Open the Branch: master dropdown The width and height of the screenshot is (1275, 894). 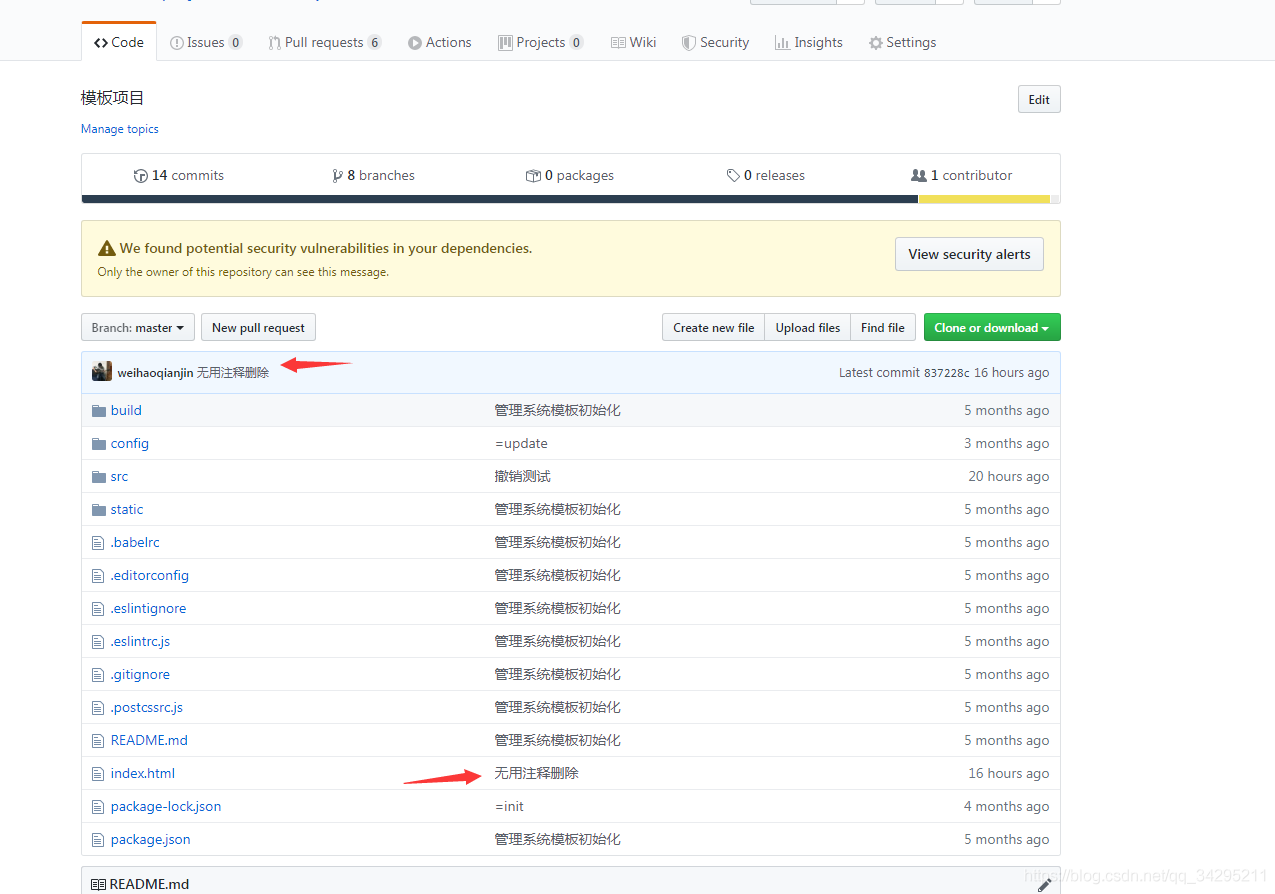click(138, 328)
